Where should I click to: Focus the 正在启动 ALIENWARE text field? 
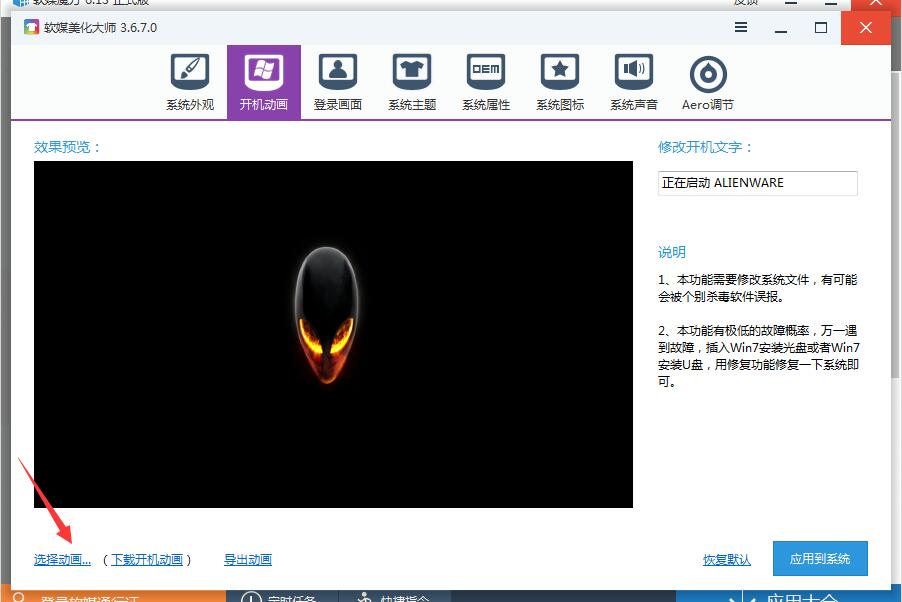tap(758, 183)
